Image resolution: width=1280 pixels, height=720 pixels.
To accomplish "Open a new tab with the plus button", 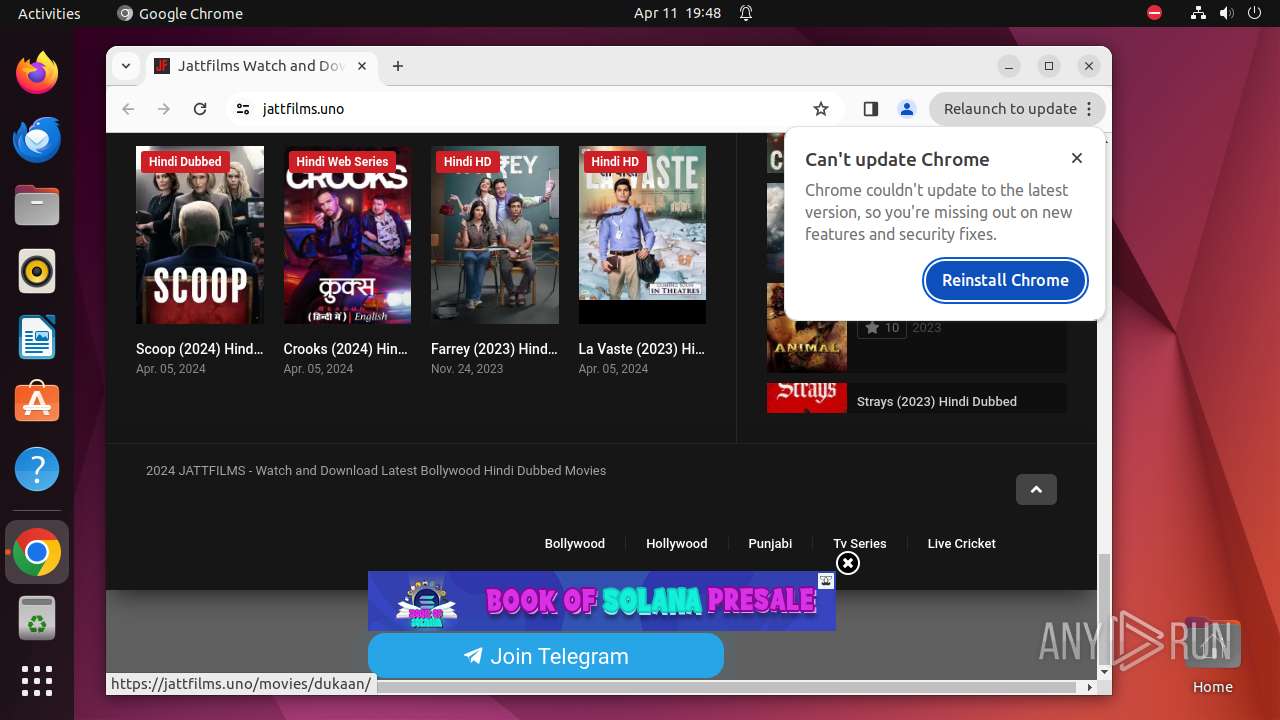I will click(398, 66).
